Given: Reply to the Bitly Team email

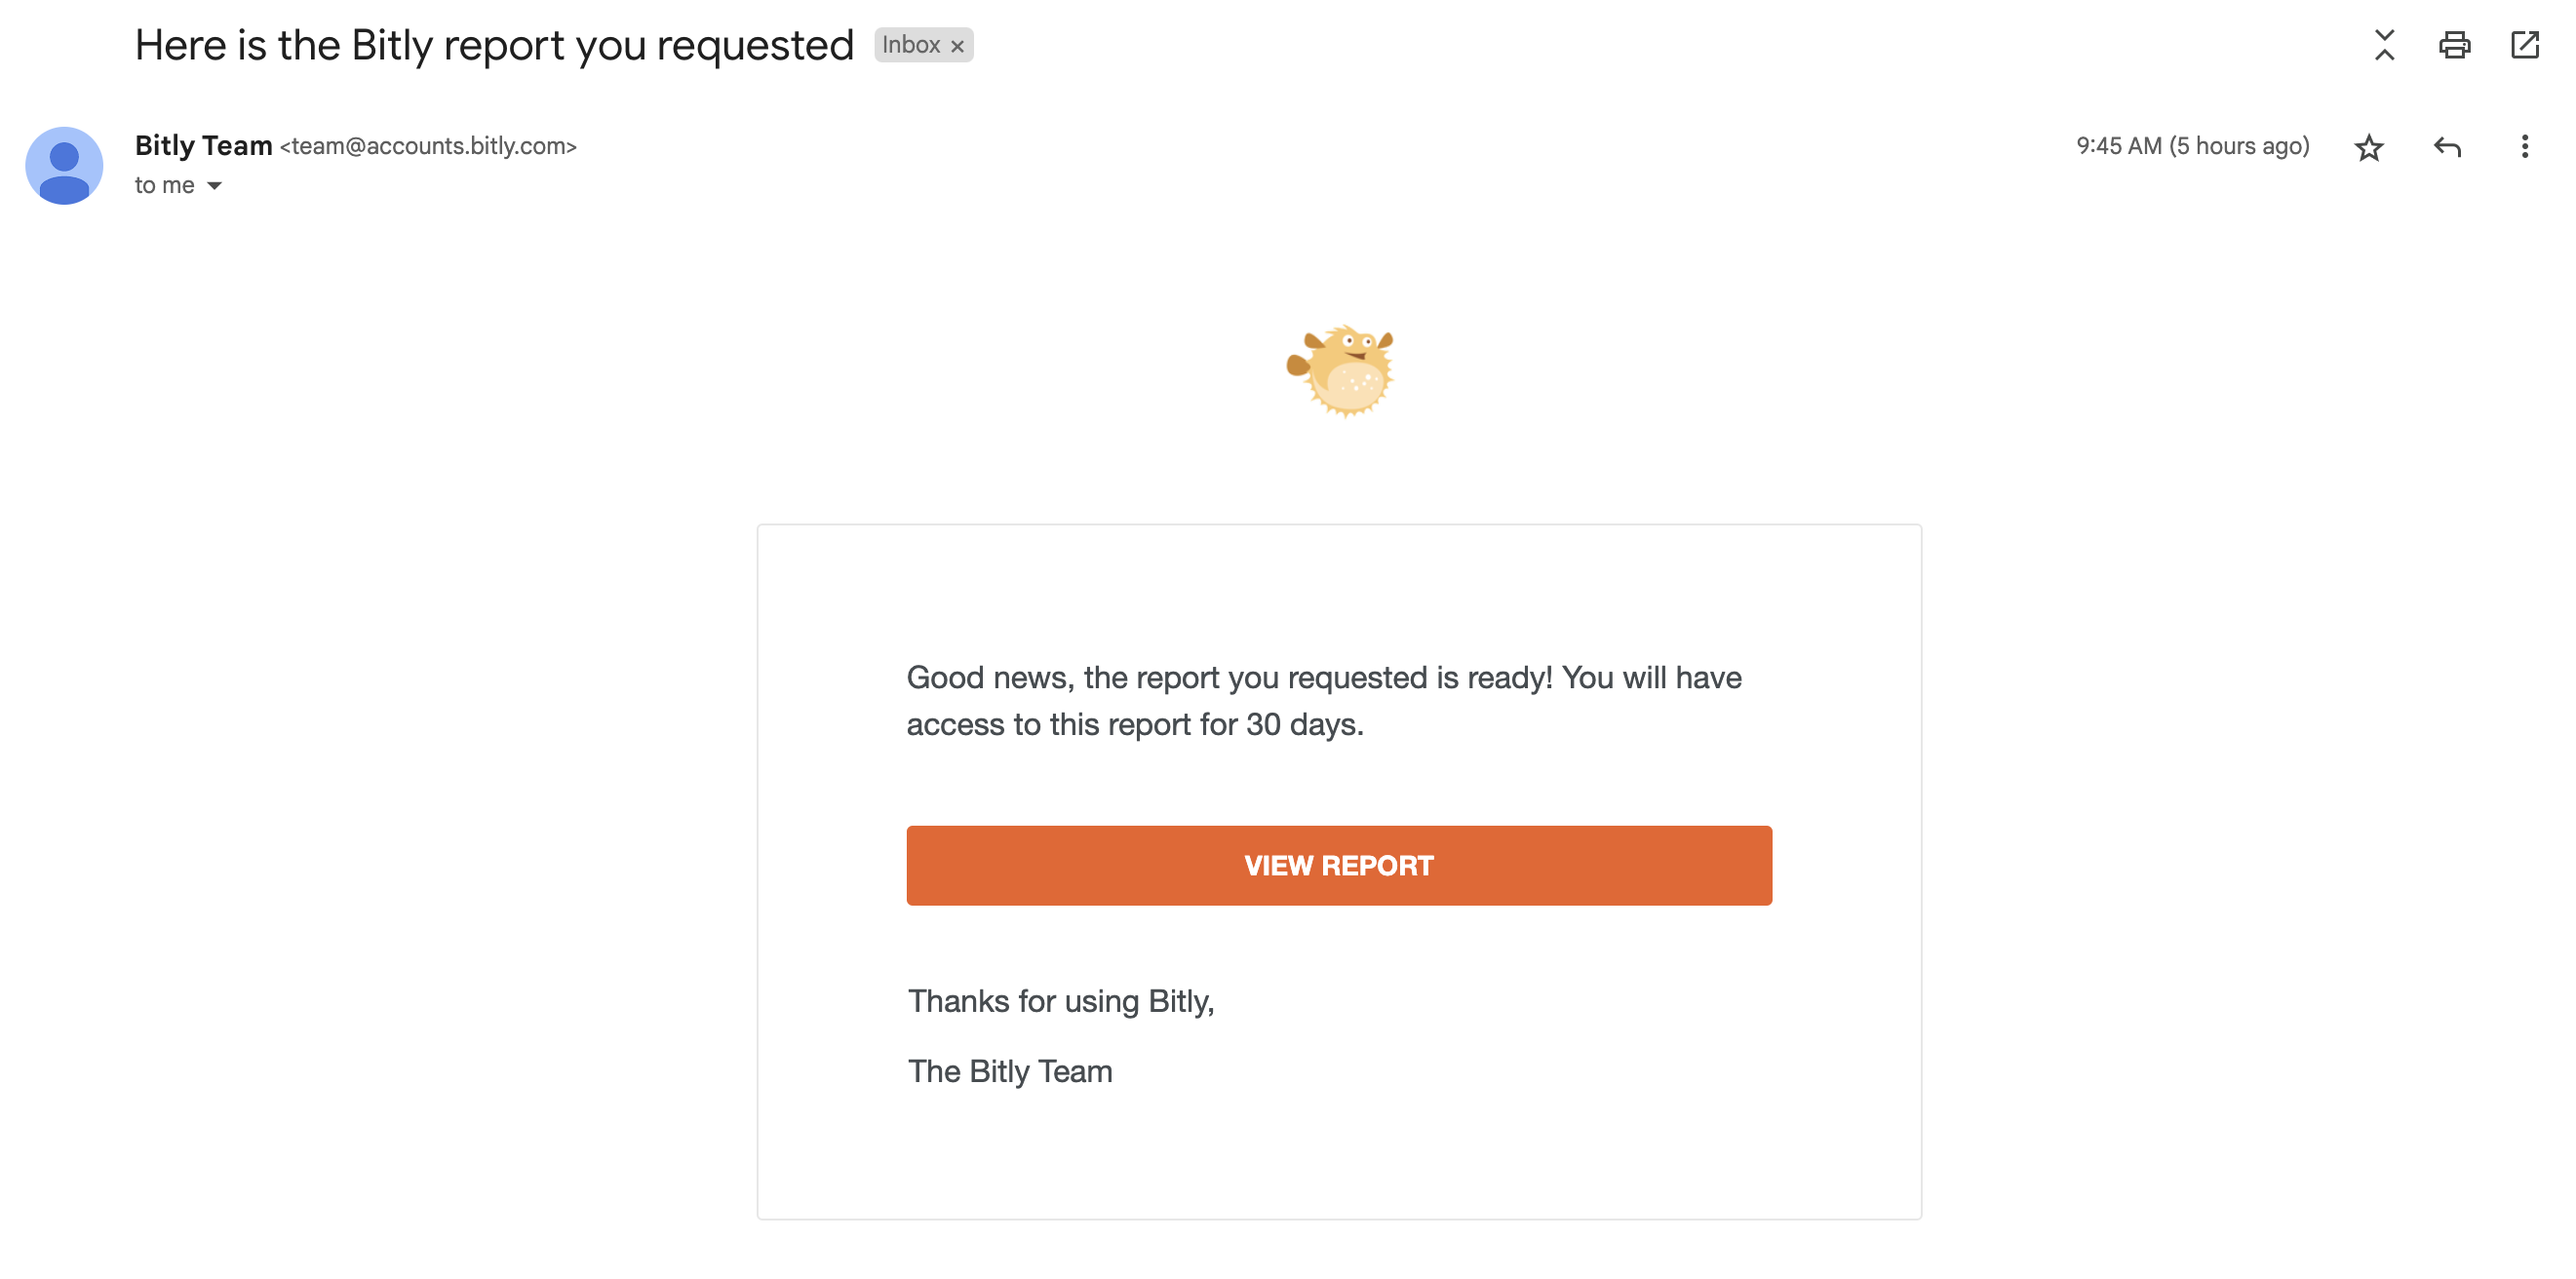Looking at the screenshot, I should pos(2447,147).
